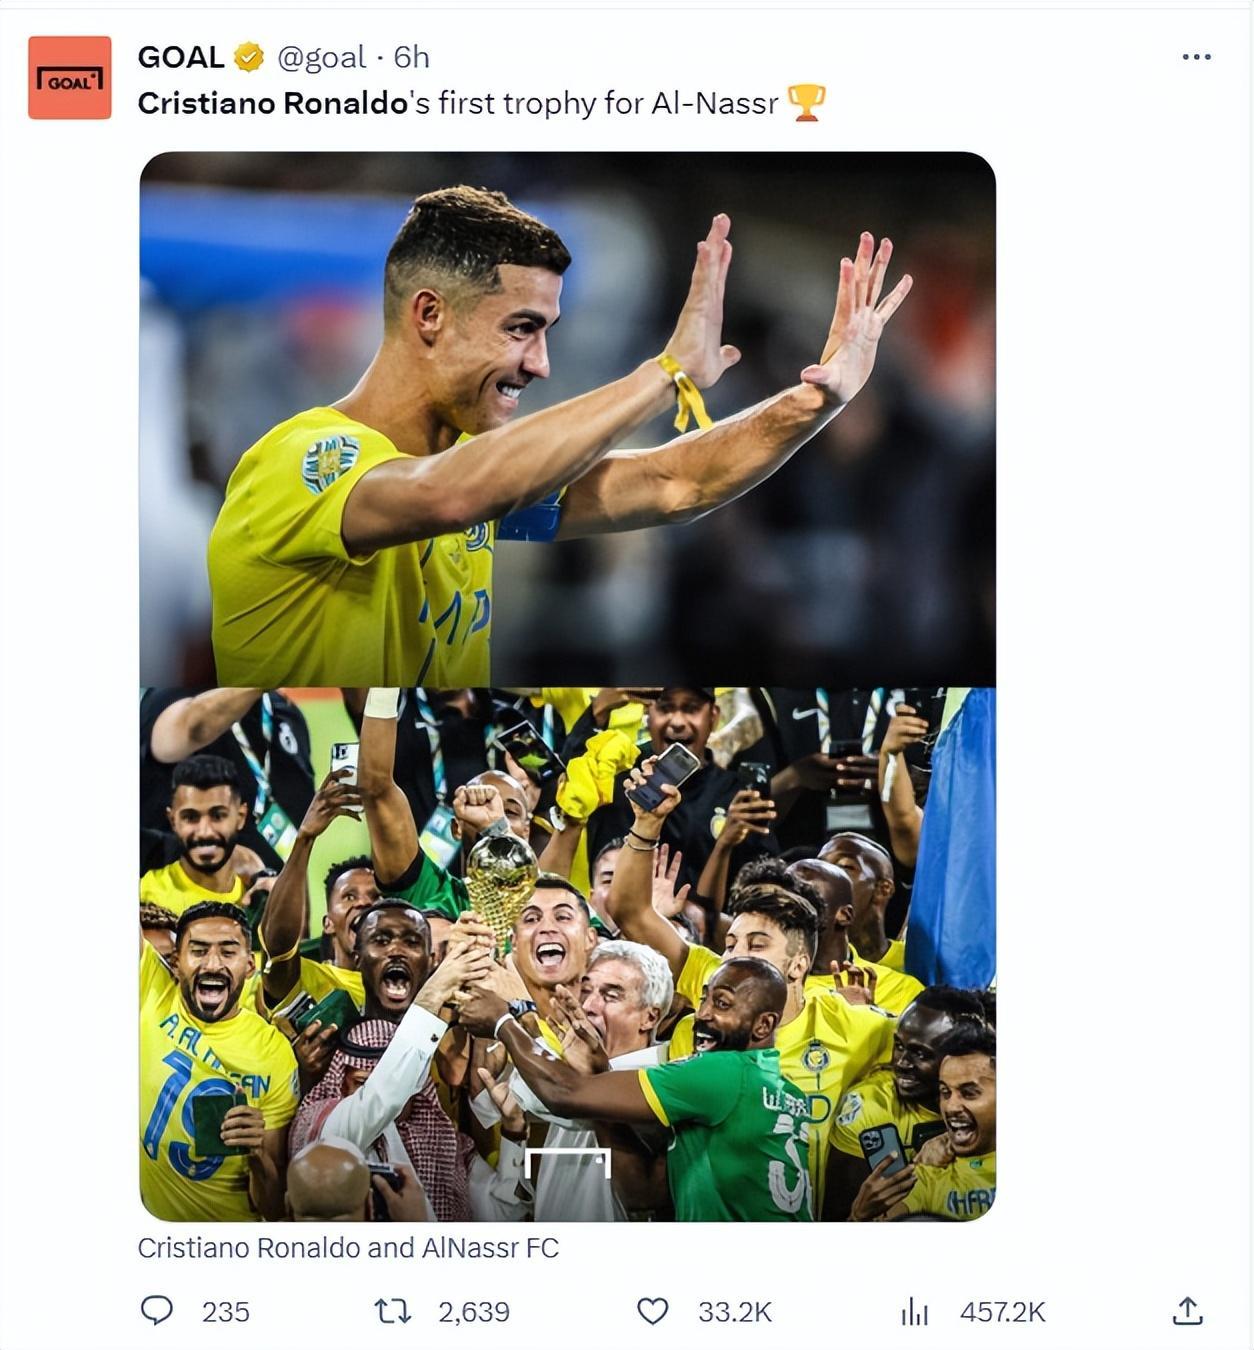Click the 2,639 retweets count
Image resolution: width=1254 pixels, height=1350 pixels.
tap(474, 1312)
